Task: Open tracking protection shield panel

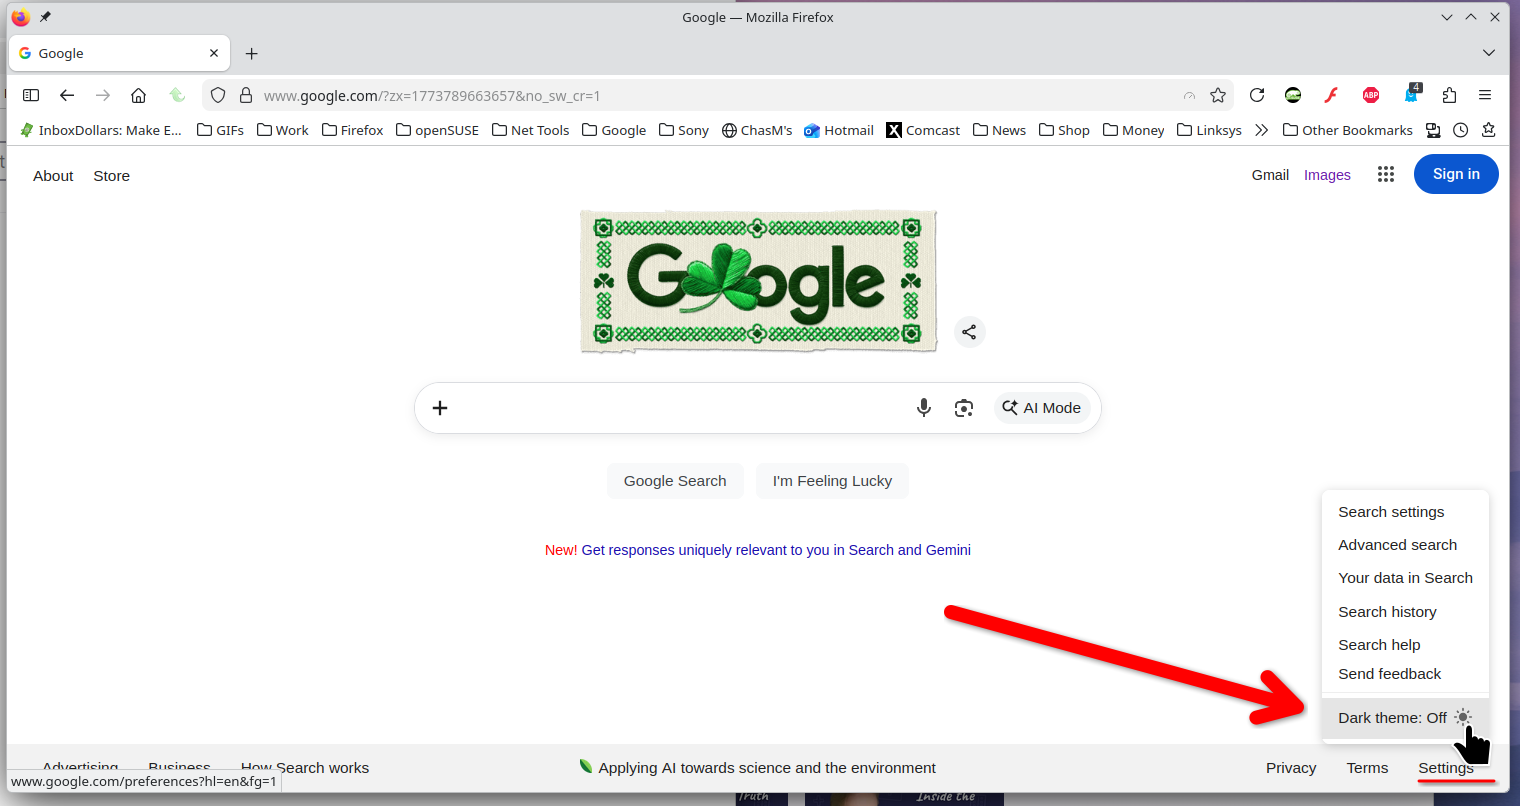Action: [218, 96]
